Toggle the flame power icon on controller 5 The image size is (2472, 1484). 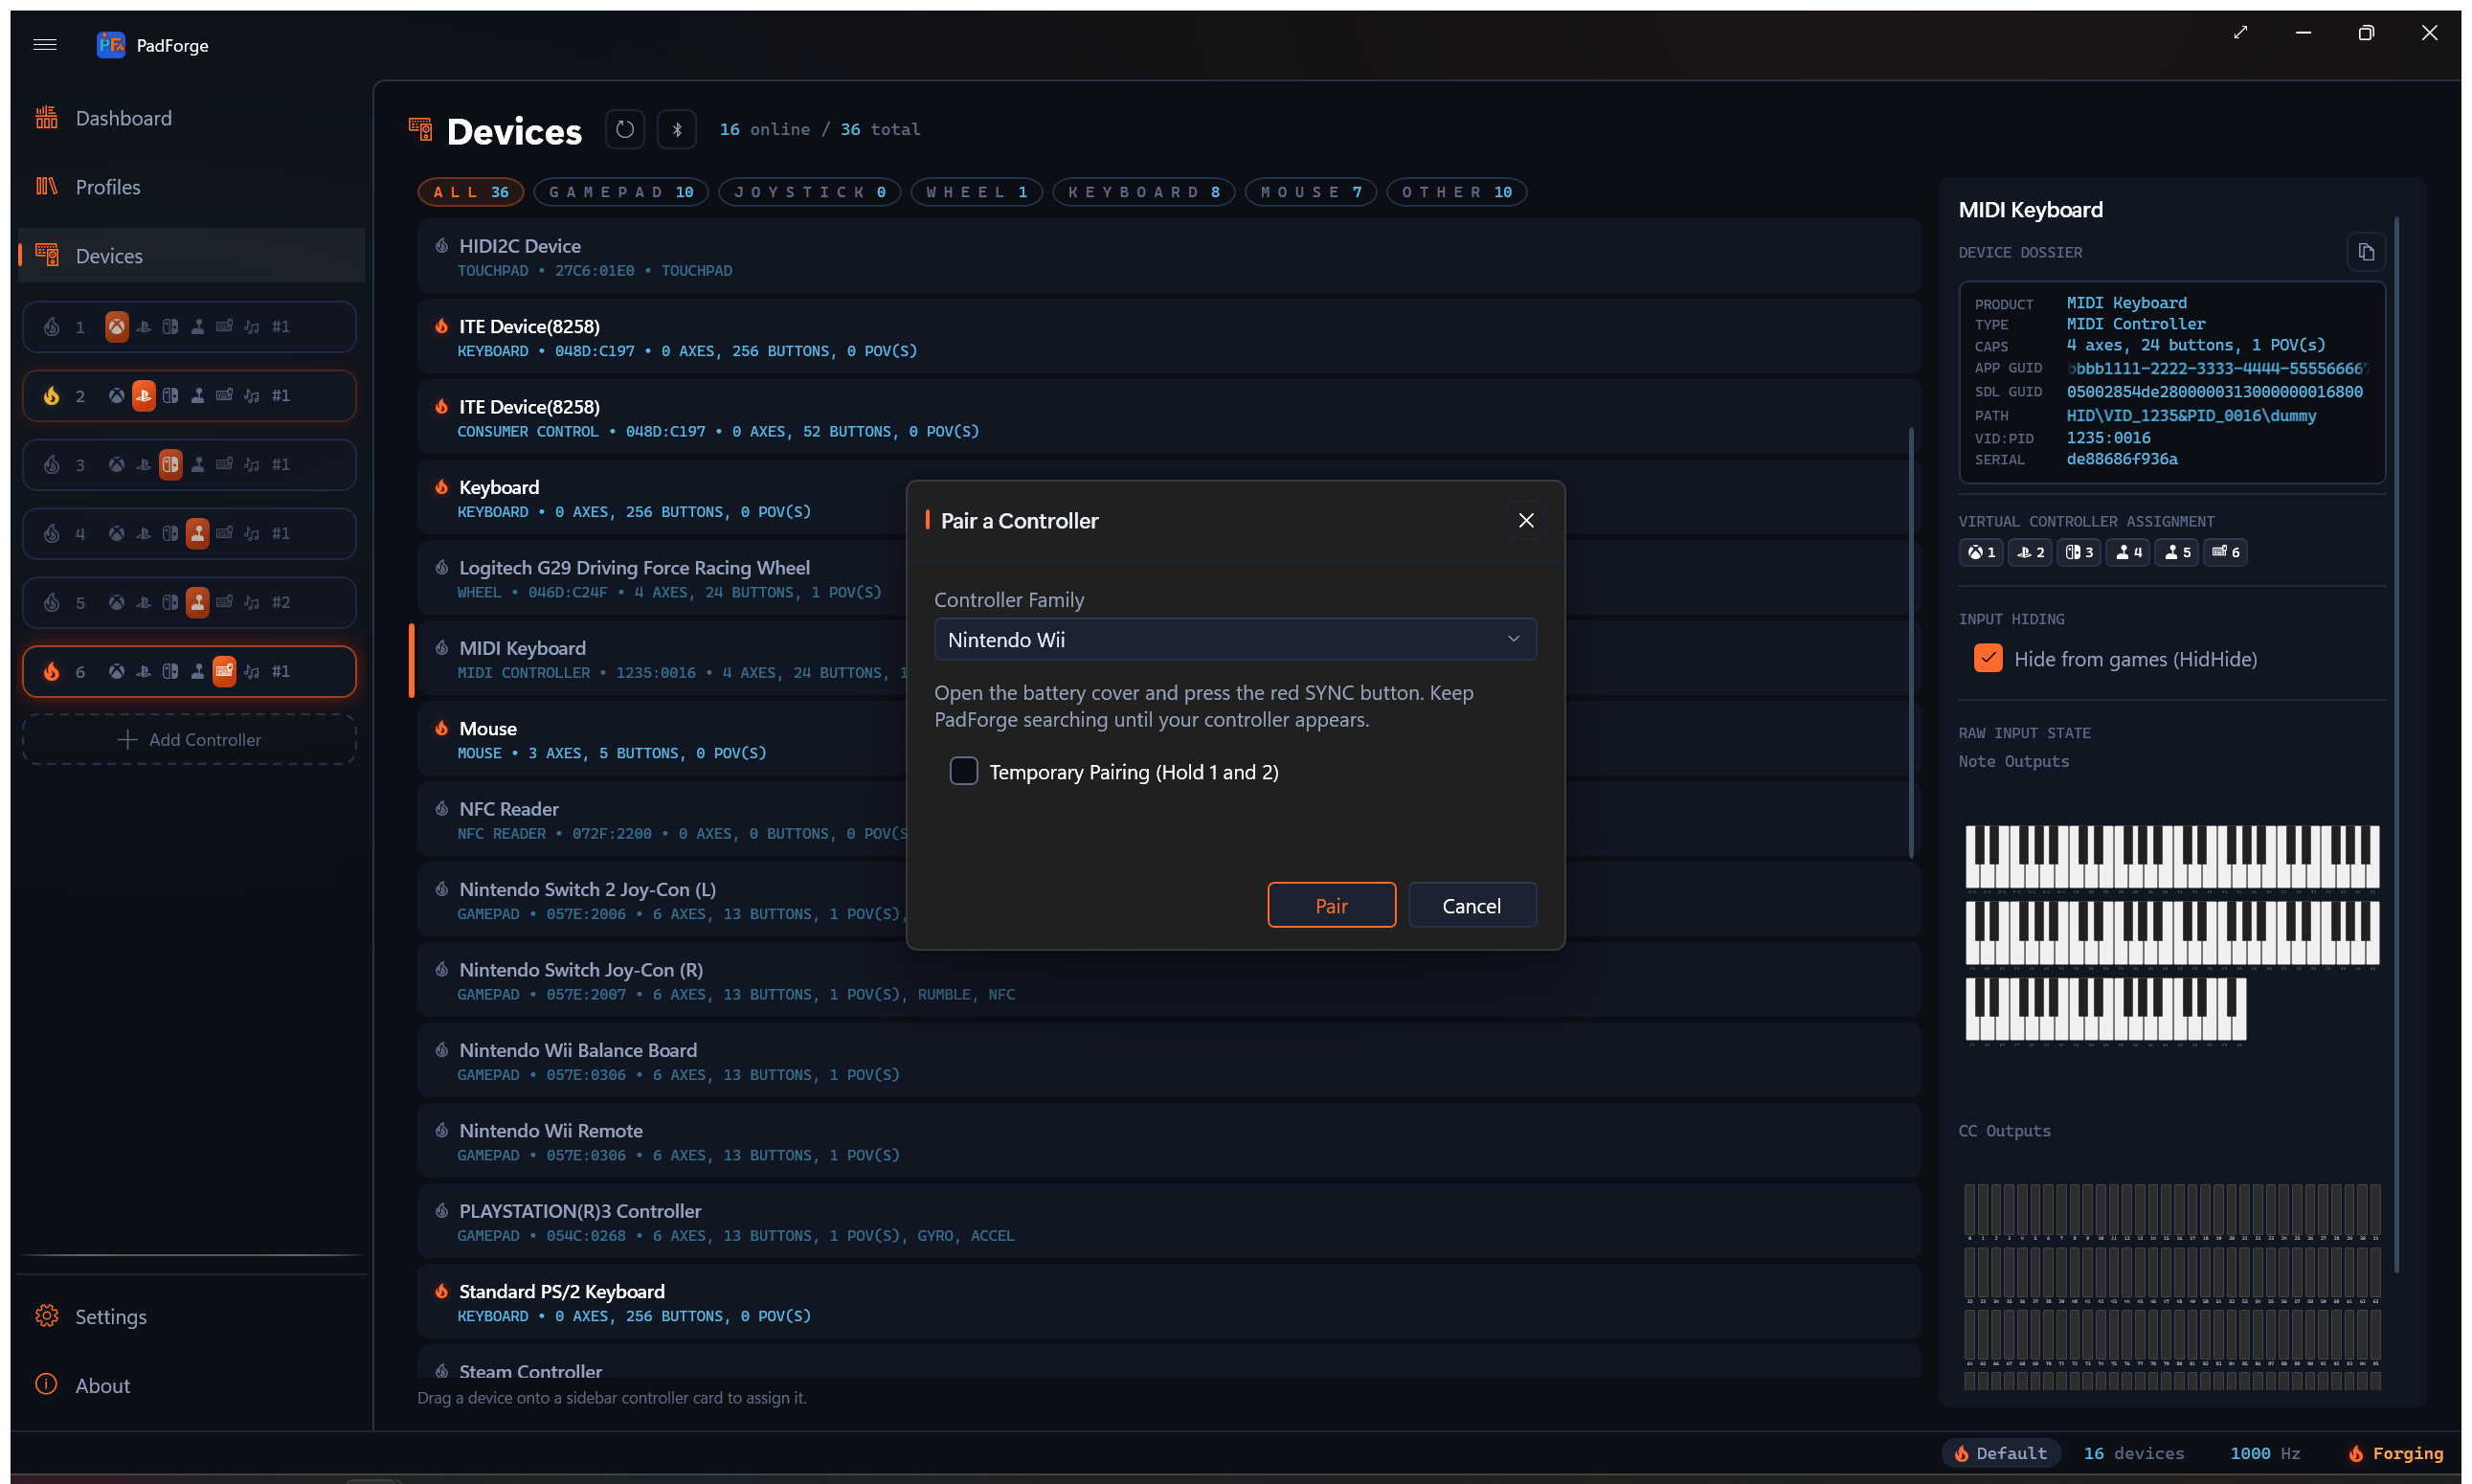[x=51, y=603]
